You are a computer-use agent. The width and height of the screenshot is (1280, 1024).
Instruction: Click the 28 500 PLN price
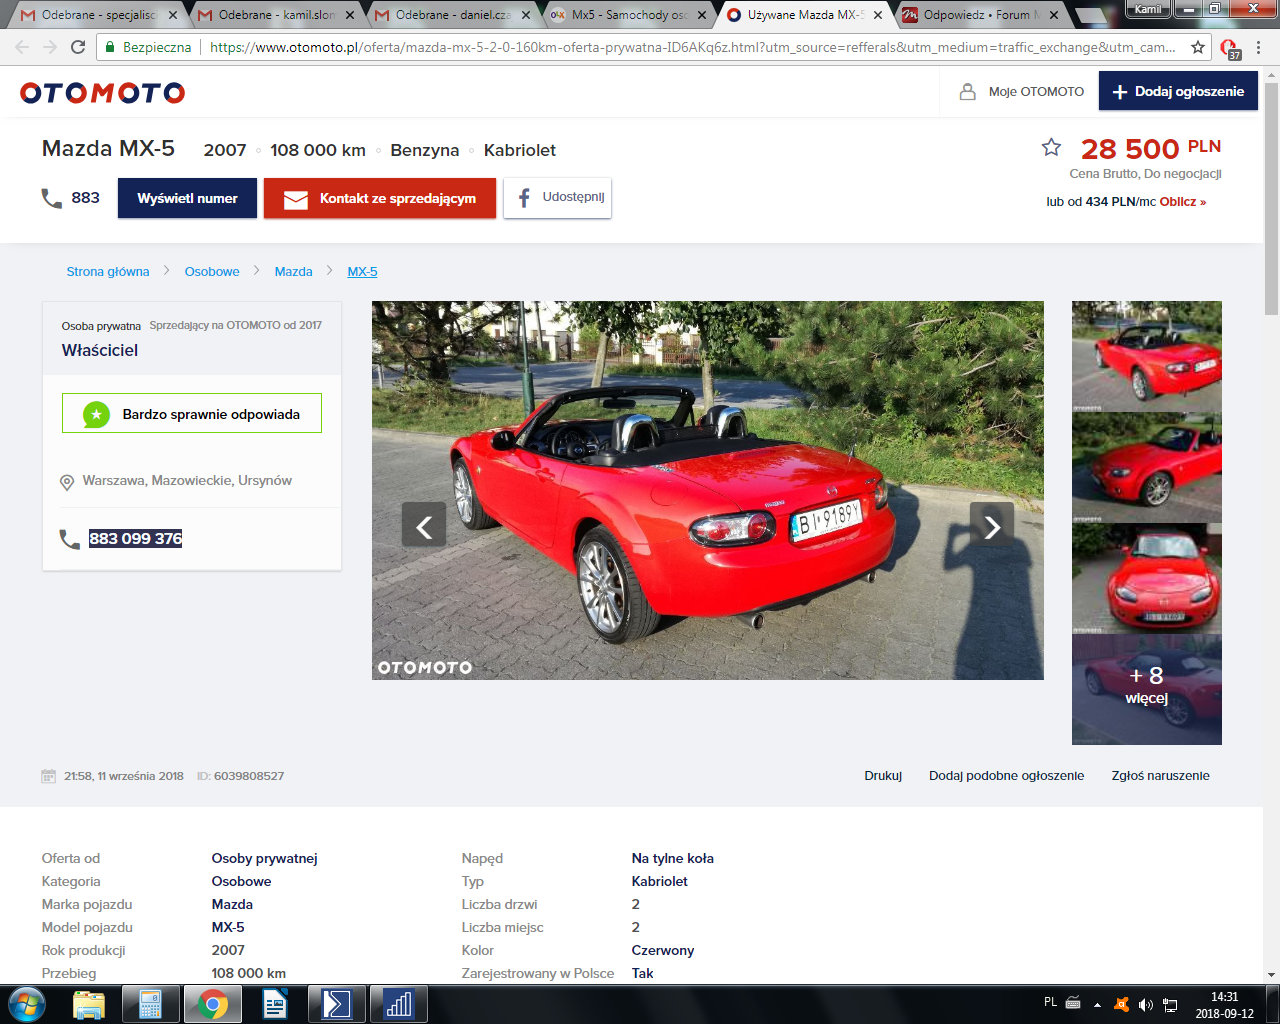coord(1151,149)
